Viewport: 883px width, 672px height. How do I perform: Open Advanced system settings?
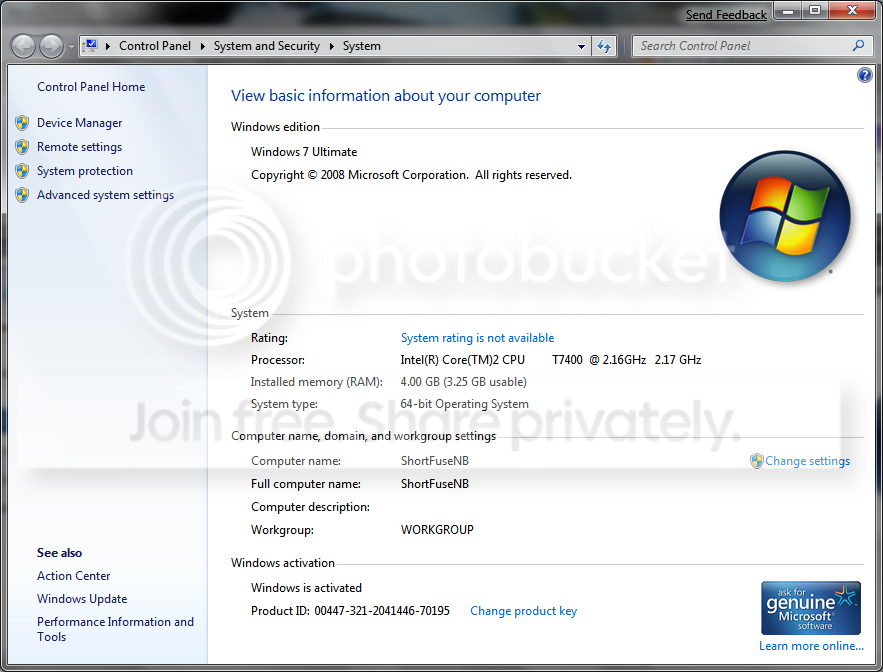click(105, 195)
